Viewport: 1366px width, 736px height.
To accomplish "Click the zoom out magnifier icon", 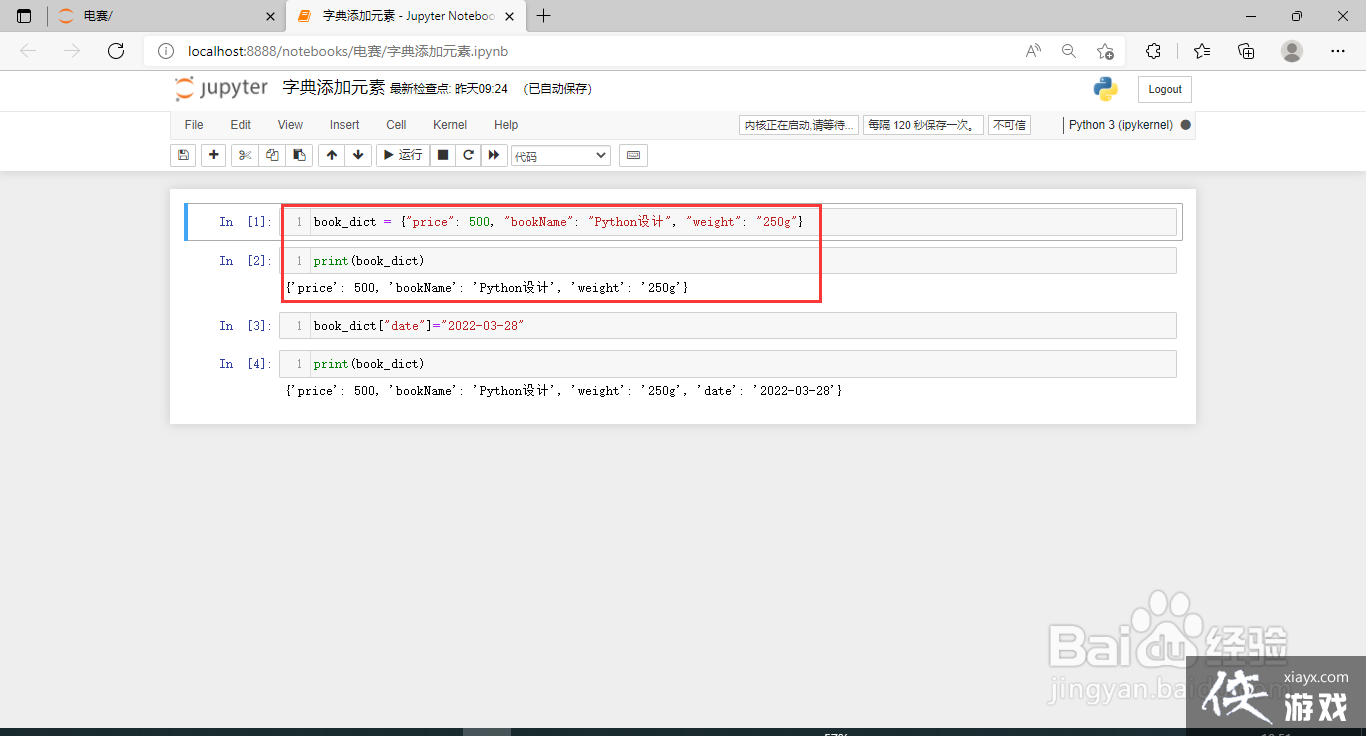I will click(x=1069, y=51).
